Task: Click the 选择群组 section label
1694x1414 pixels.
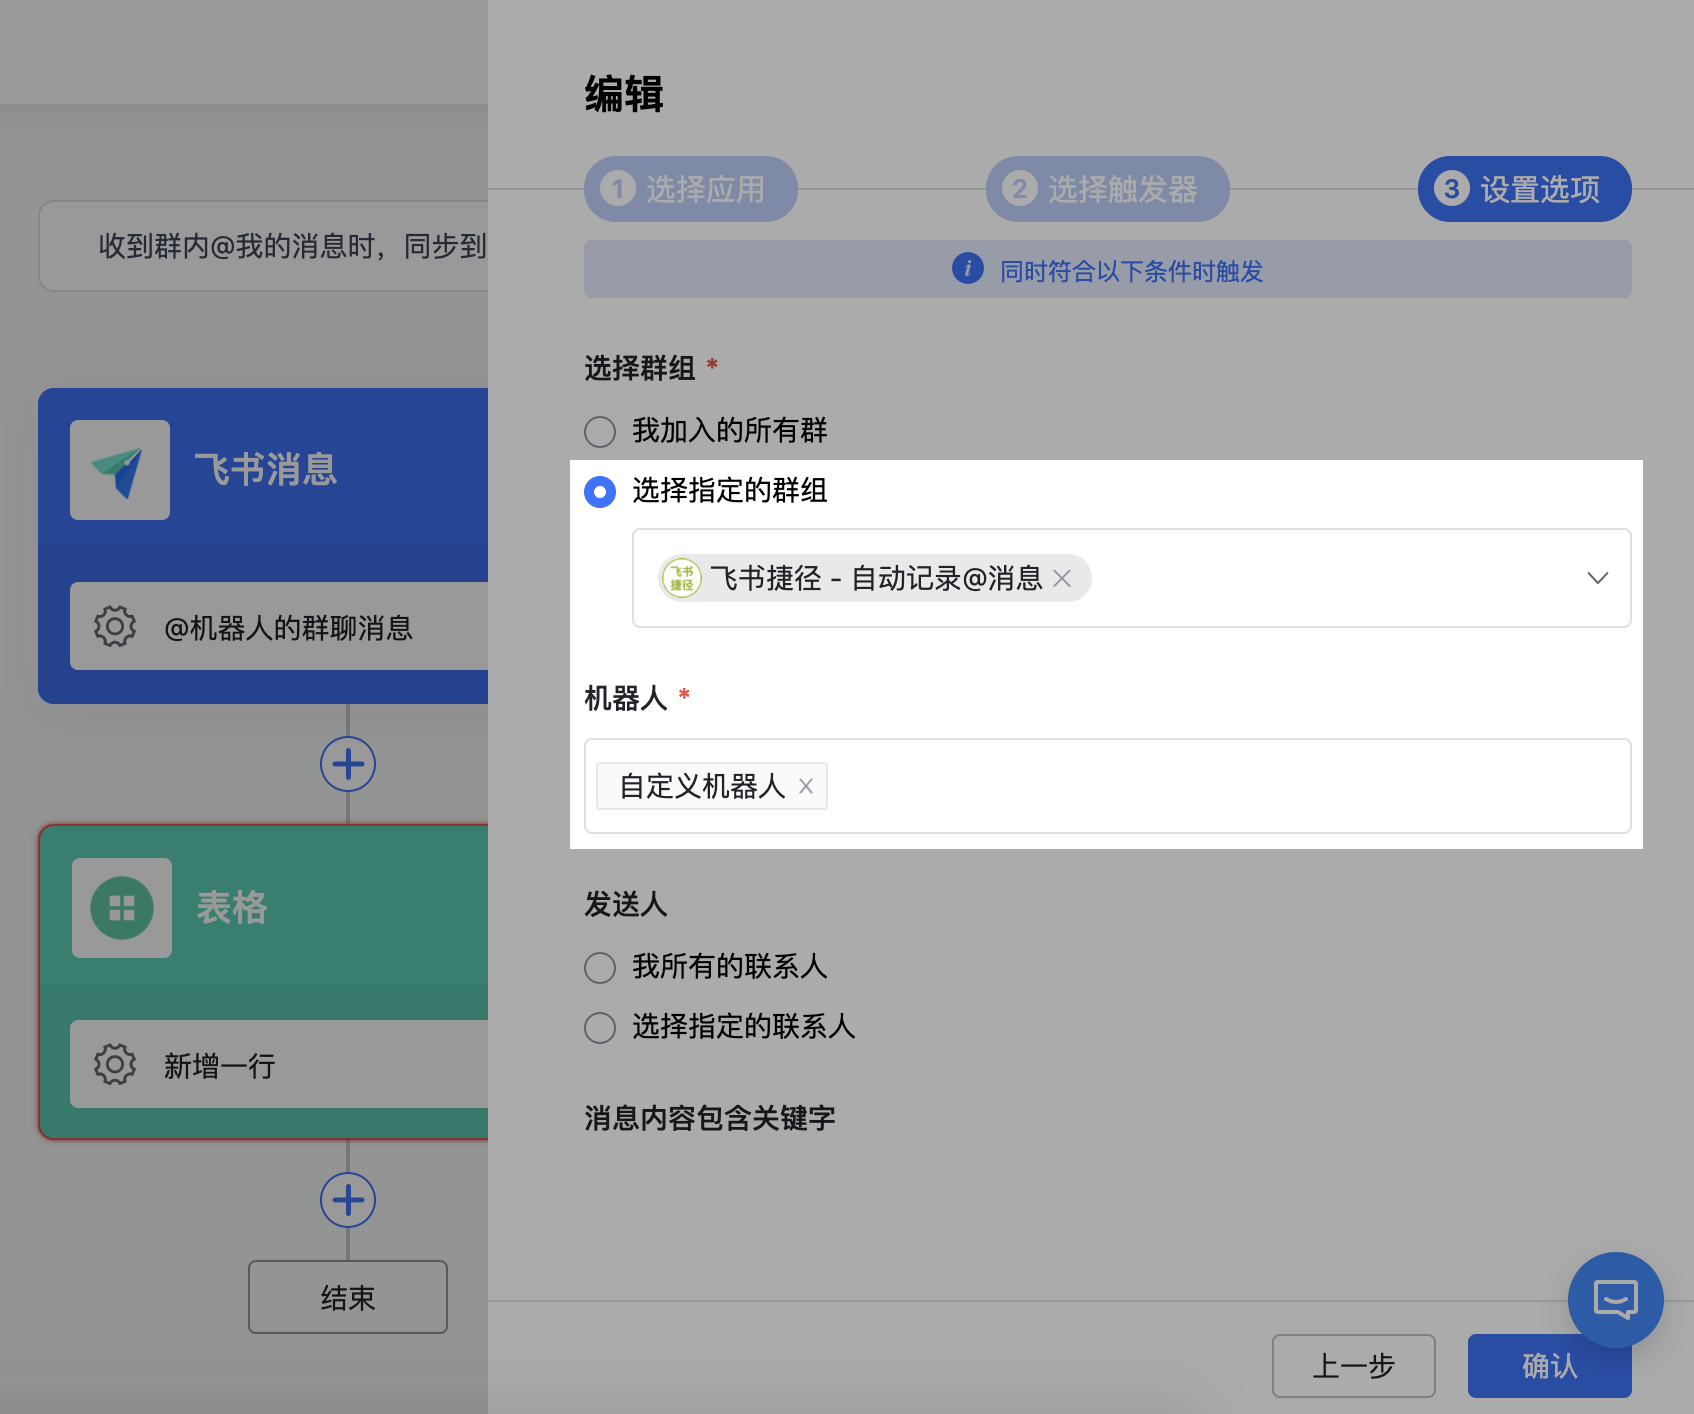Action: tap(640, 368)
